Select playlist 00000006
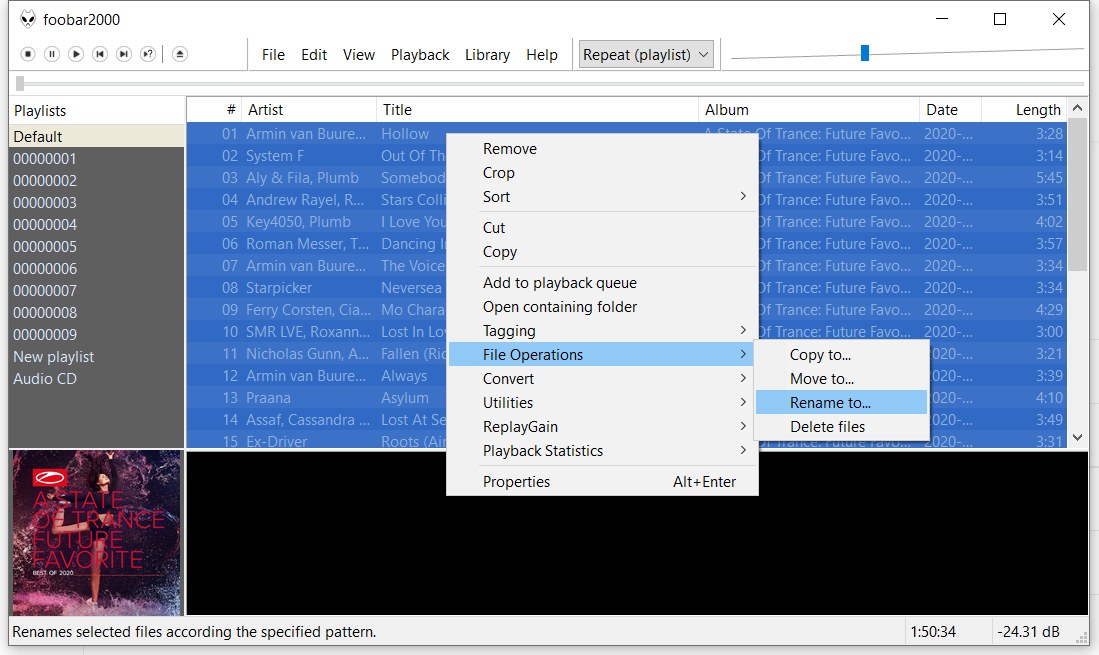The height and width of the screenshot is (655, 1099). [x=96, y=268]
